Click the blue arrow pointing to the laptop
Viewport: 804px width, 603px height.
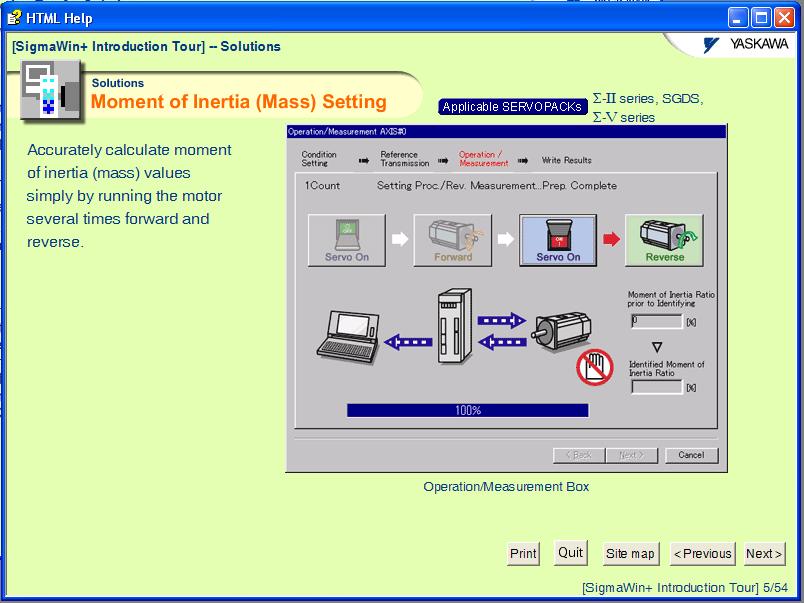coord(408,342)
